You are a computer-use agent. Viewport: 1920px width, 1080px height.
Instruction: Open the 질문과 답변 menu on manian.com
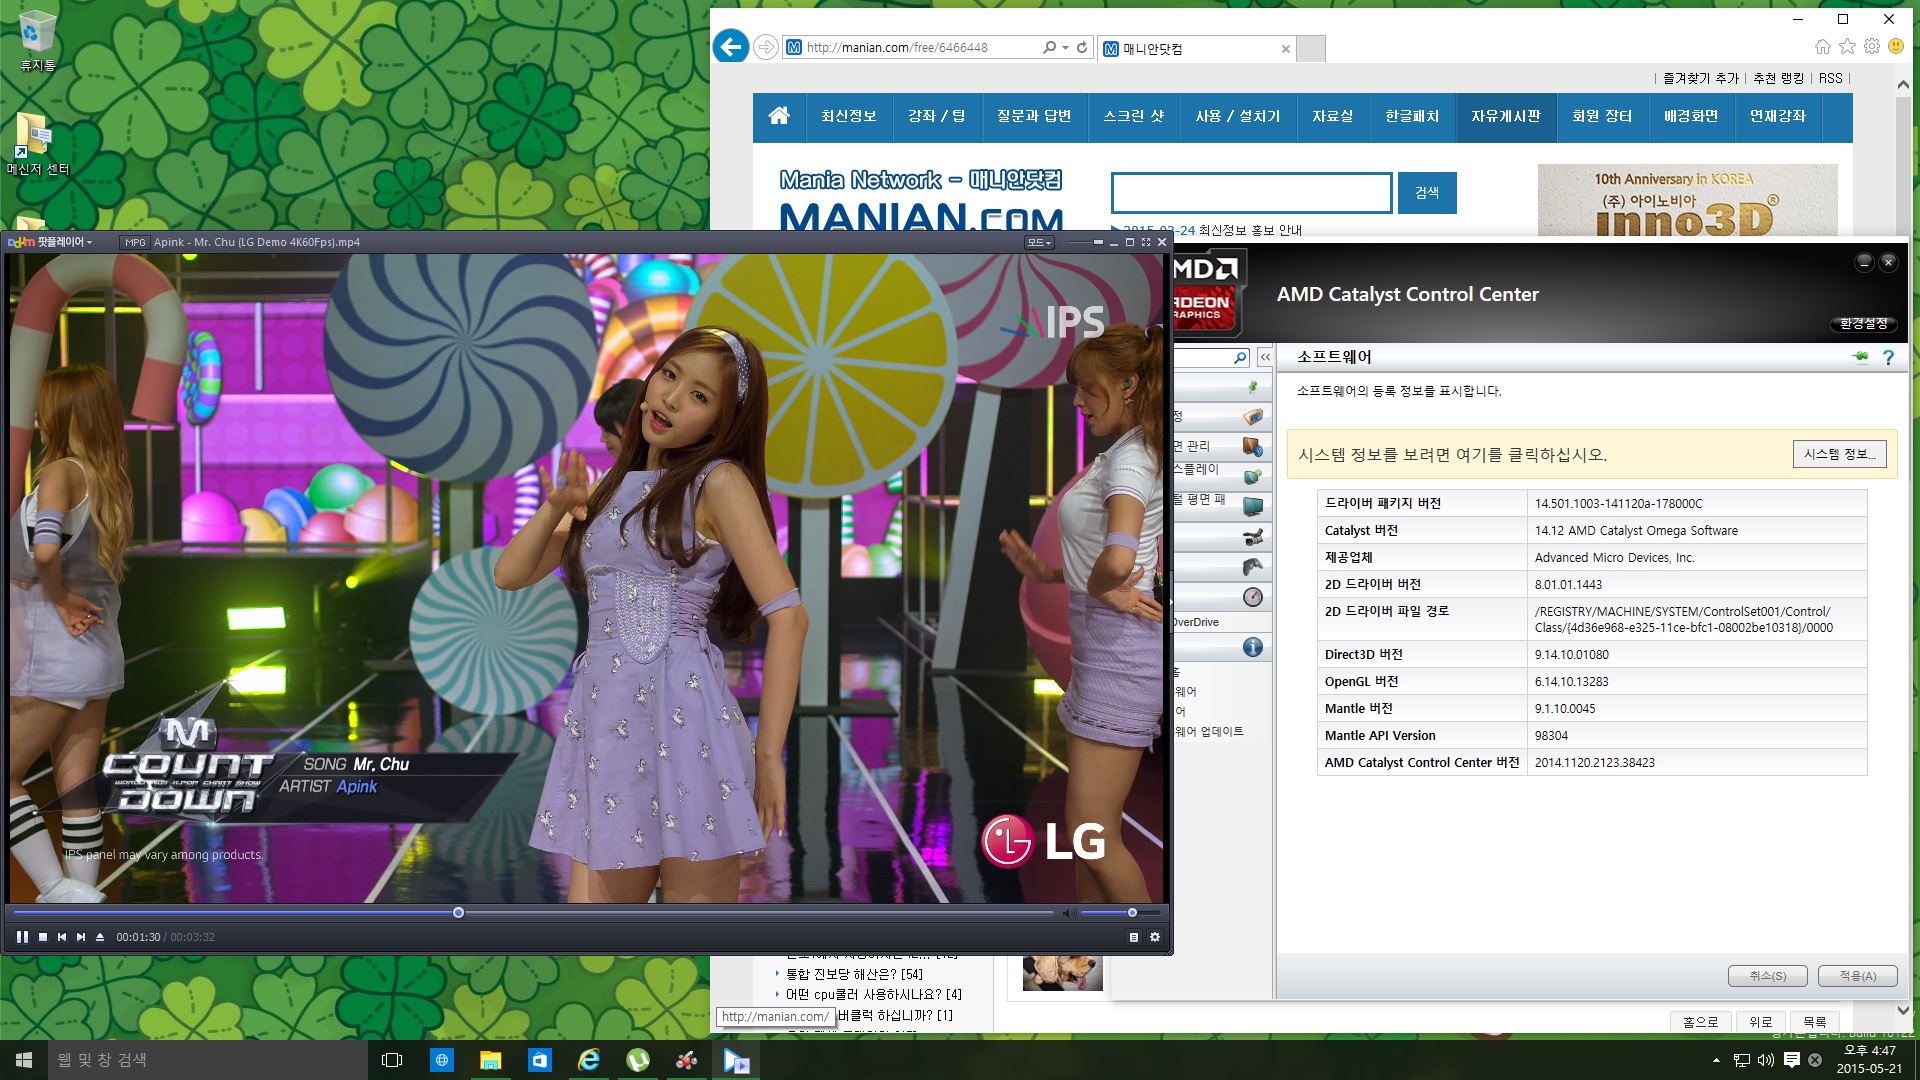(1034, 117)
